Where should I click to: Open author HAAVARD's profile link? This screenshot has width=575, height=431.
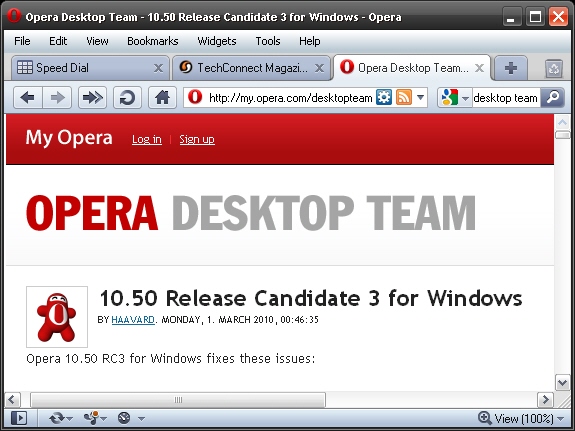(x=133, y=320)
